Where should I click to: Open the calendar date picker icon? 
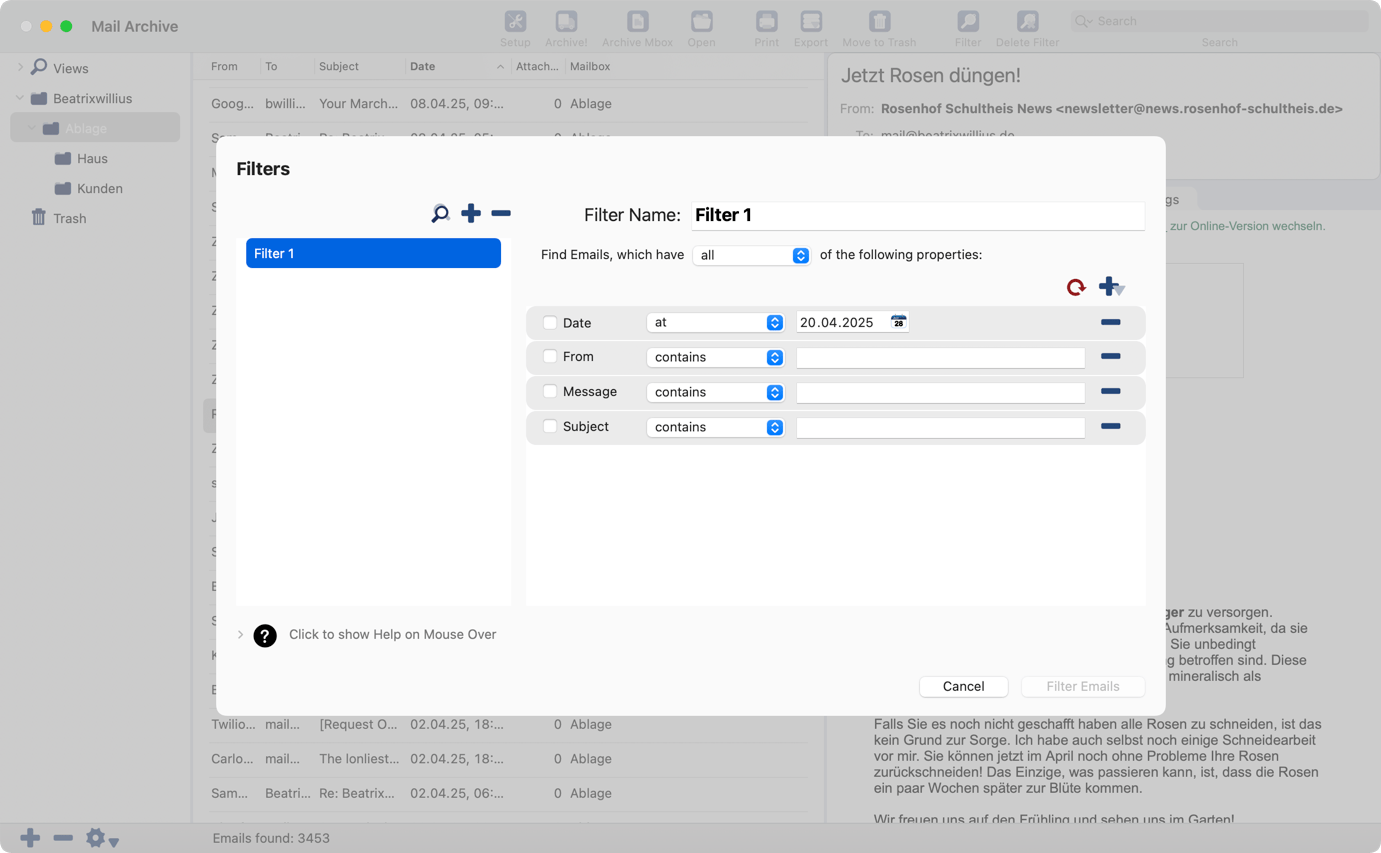(898, 322)
